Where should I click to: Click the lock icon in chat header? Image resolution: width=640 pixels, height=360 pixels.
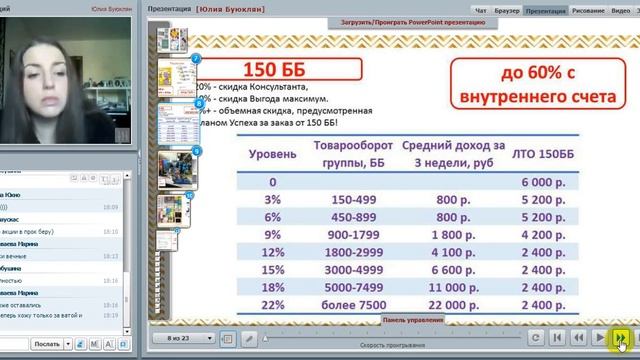(84, 178)
